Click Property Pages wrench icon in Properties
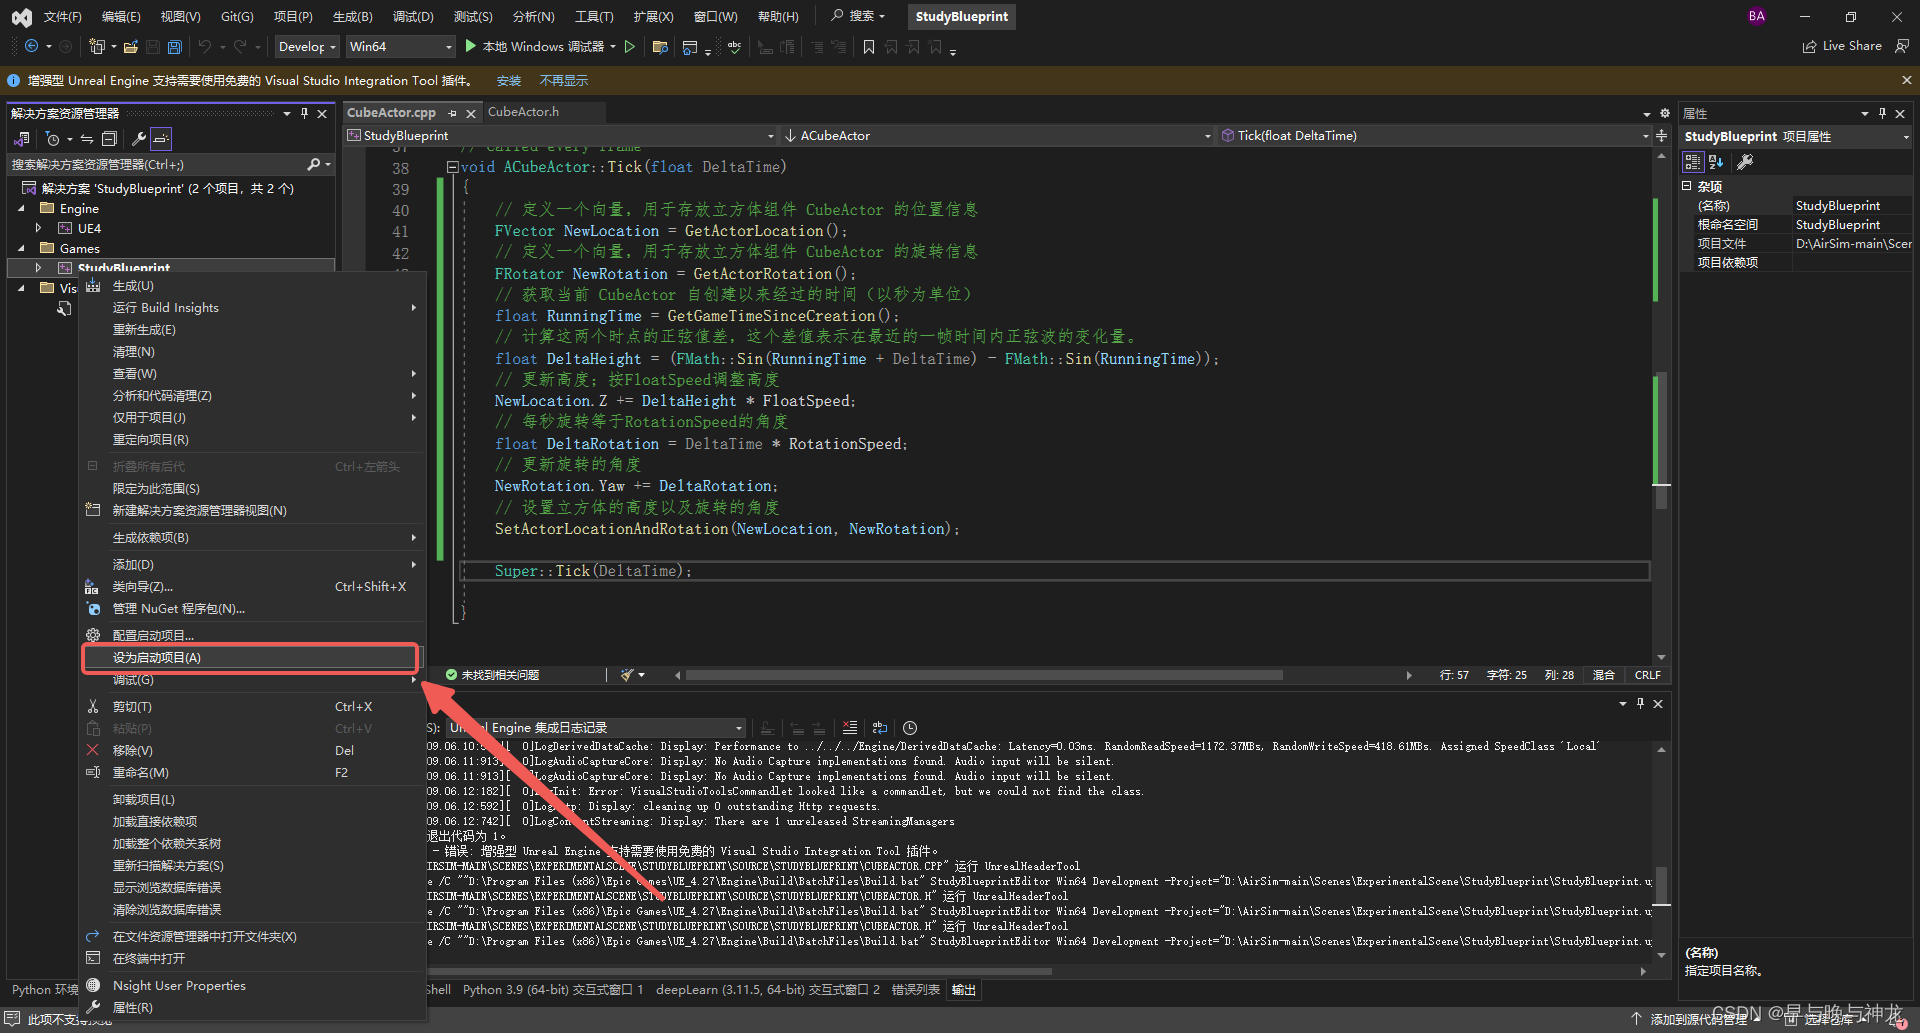The height and width of the screenshot is (1033, 1920). tap(1745, 161)
